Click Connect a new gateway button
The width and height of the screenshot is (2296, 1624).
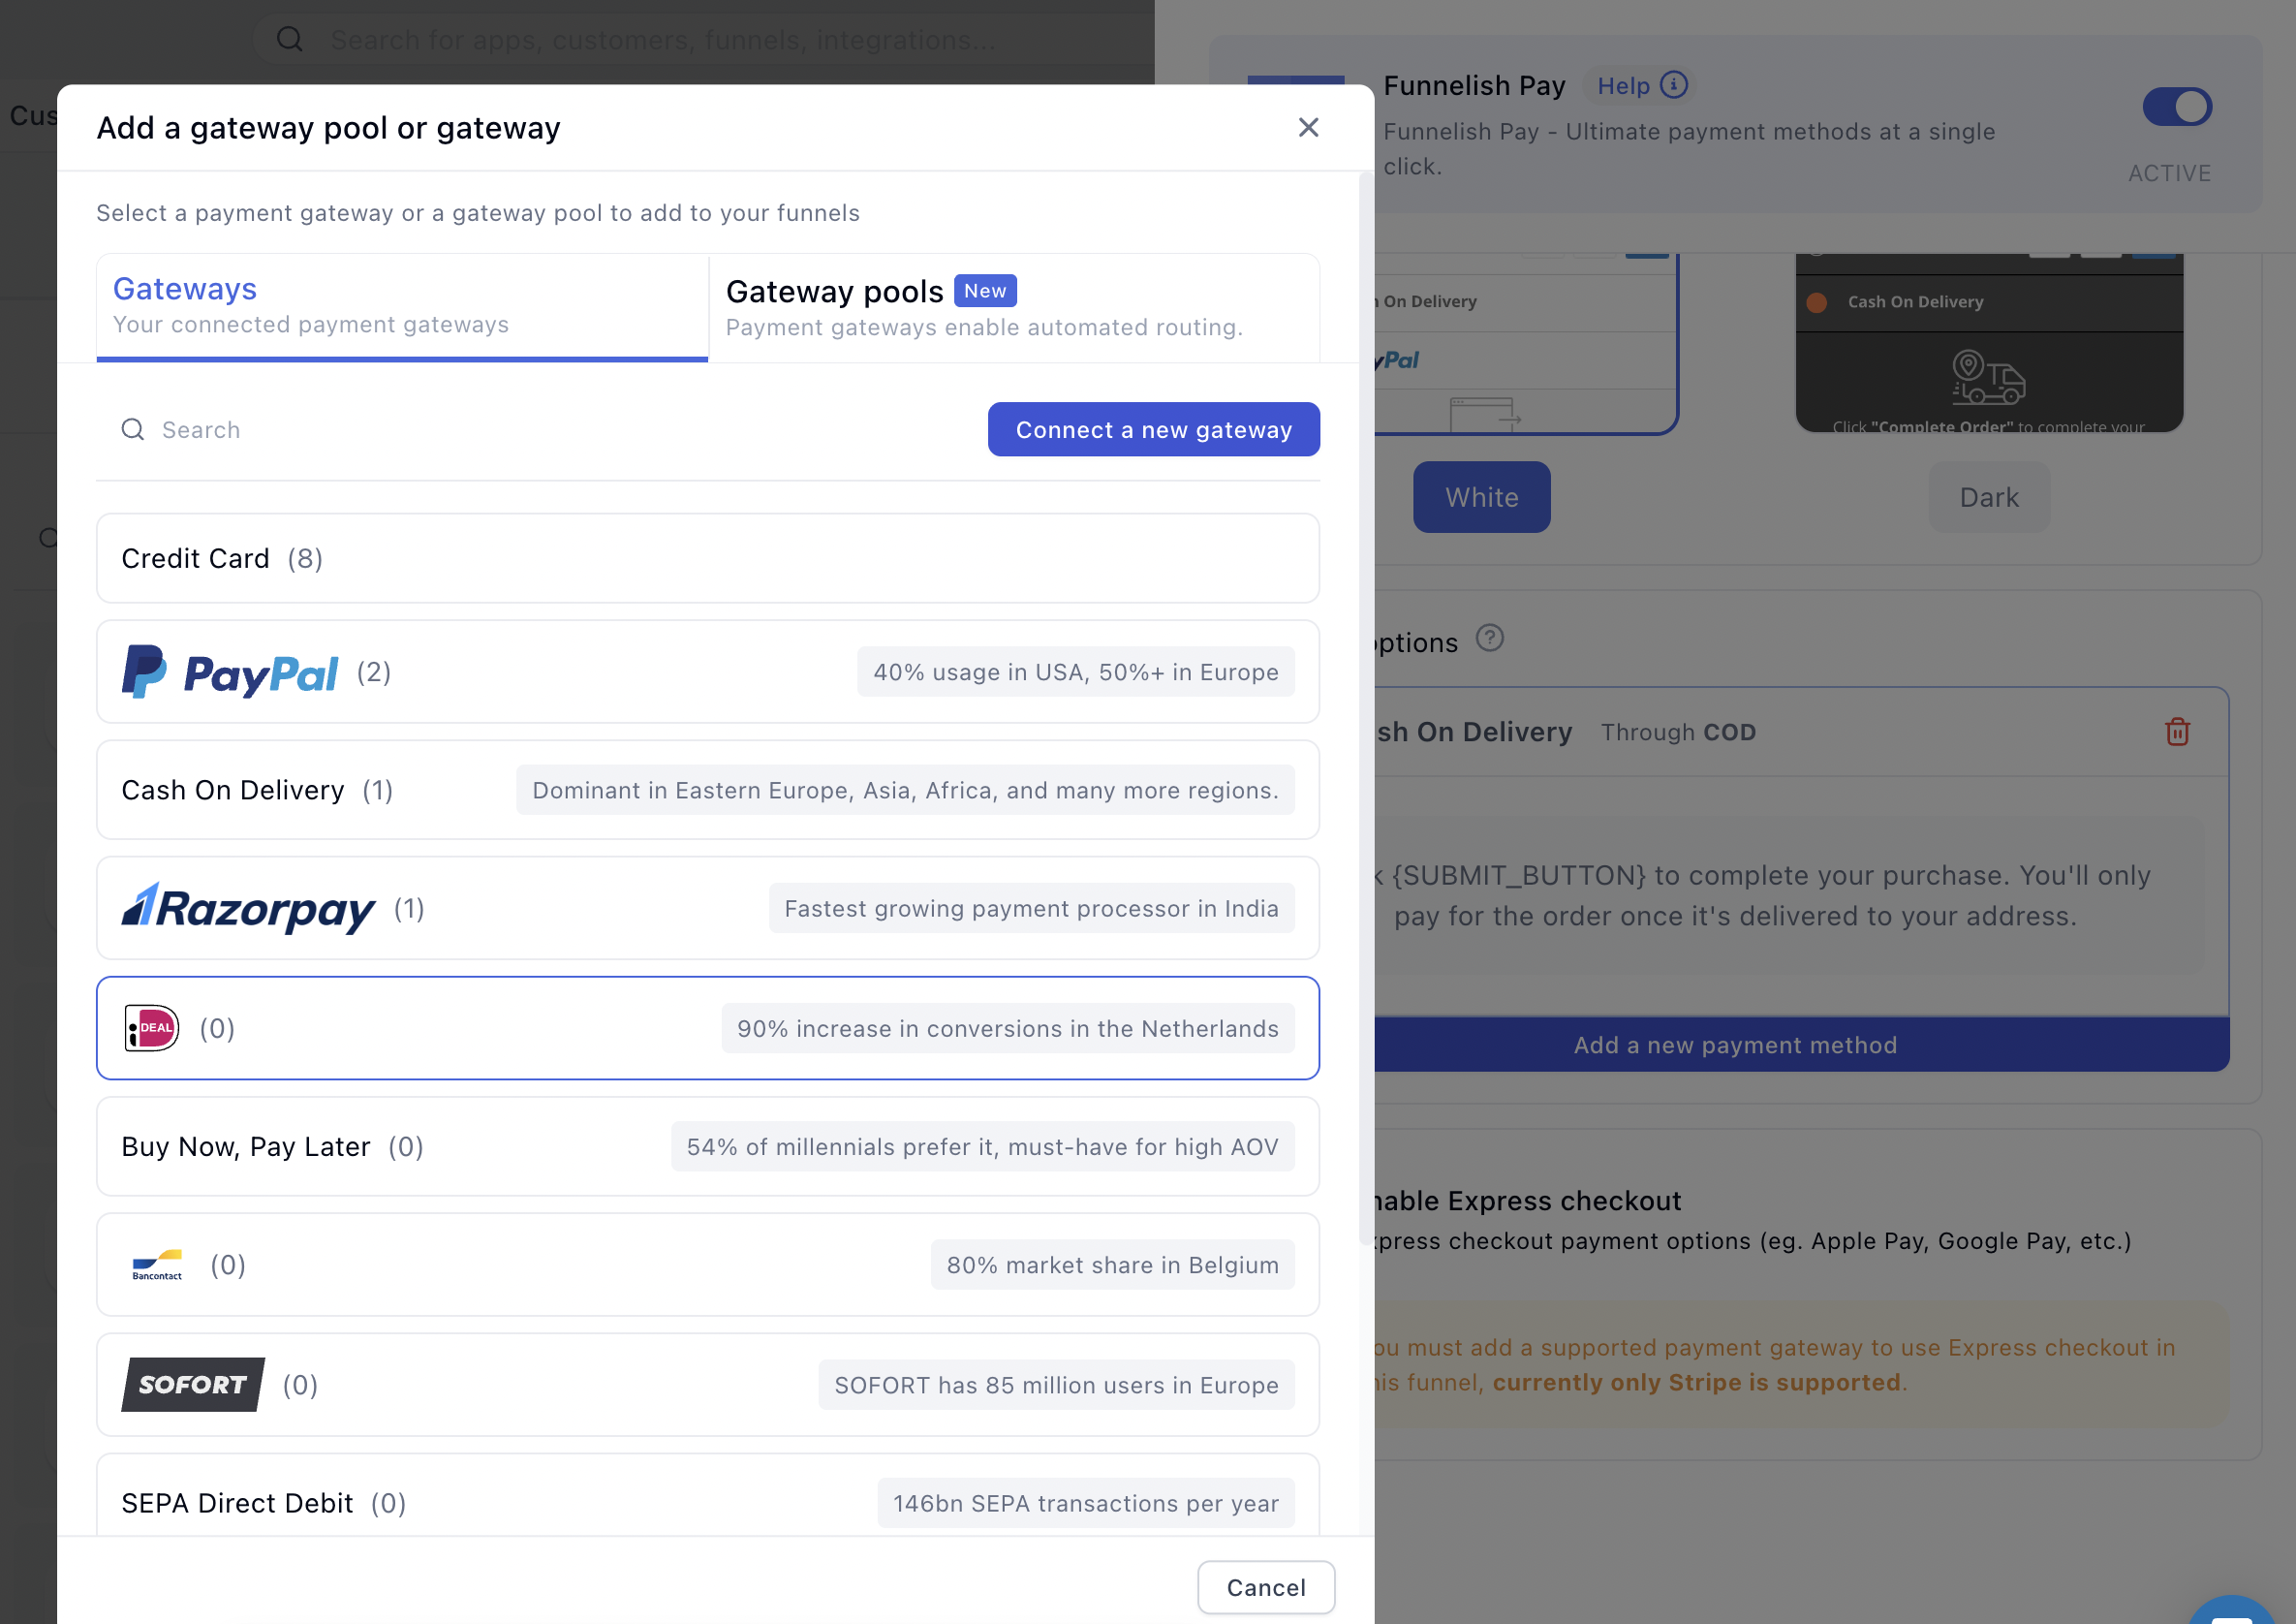pos(1153,430)
